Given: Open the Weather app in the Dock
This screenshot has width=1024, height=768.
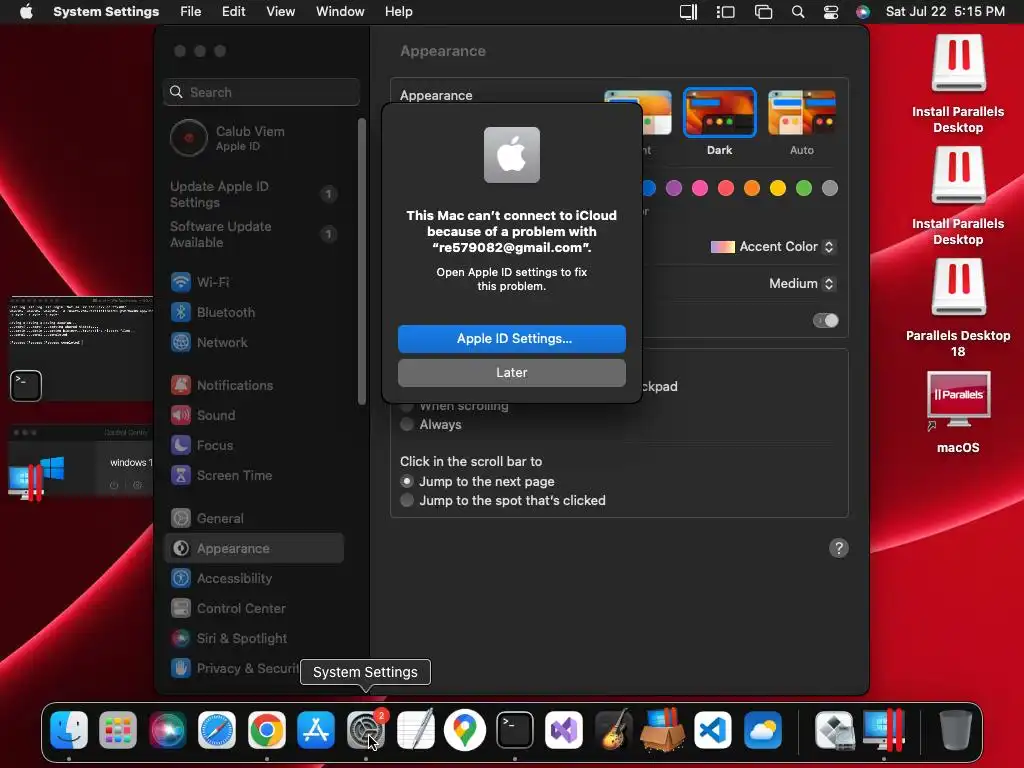Looking at the screenshot, I should click(762, 729).
